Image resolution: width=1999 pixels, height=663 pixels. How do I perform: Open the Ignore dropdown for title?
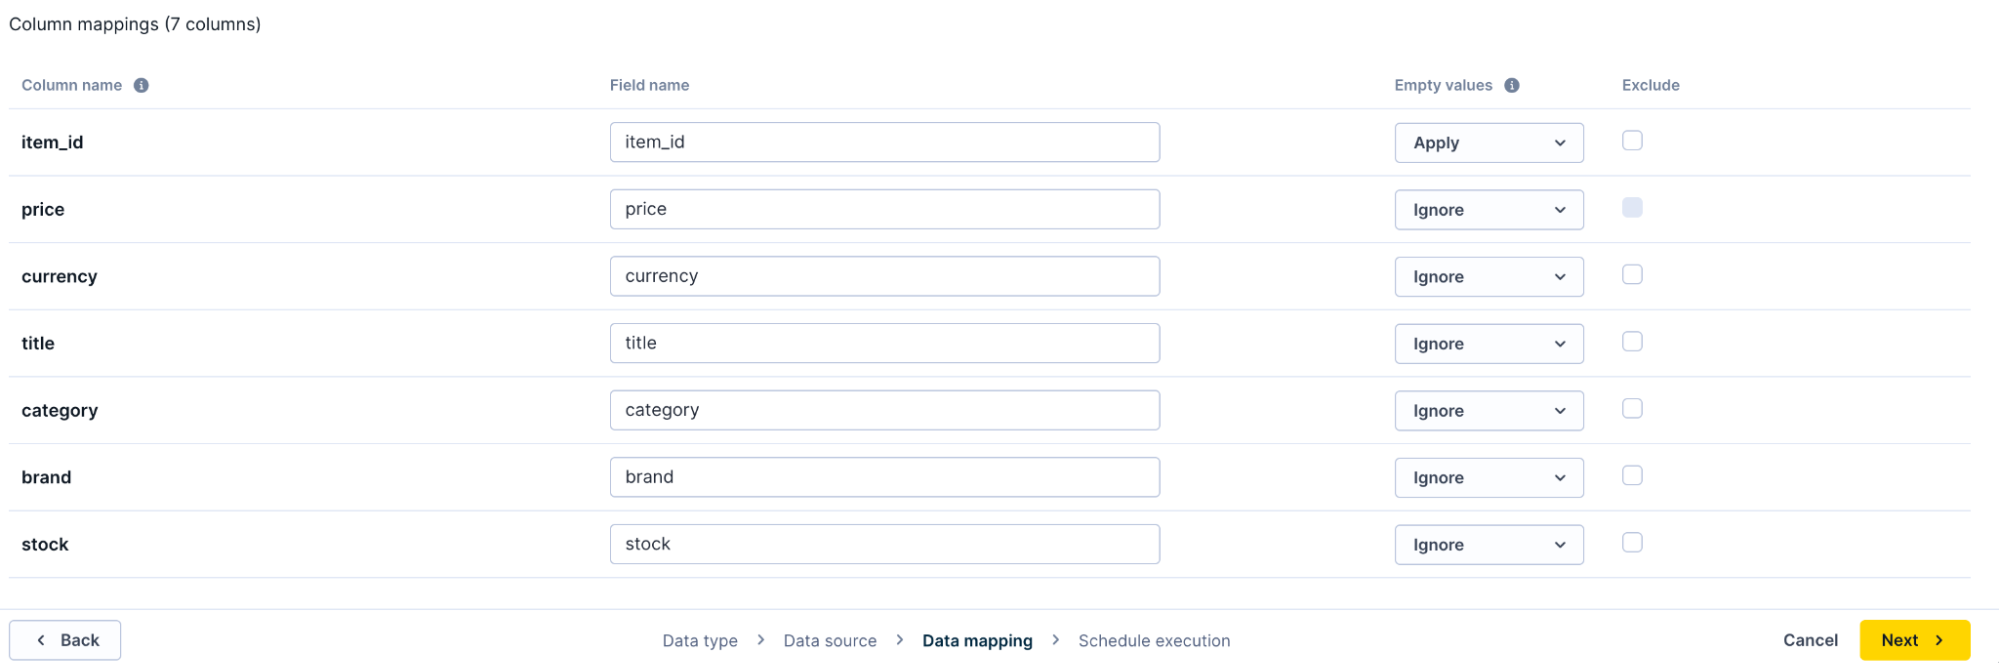[1489, 343]
